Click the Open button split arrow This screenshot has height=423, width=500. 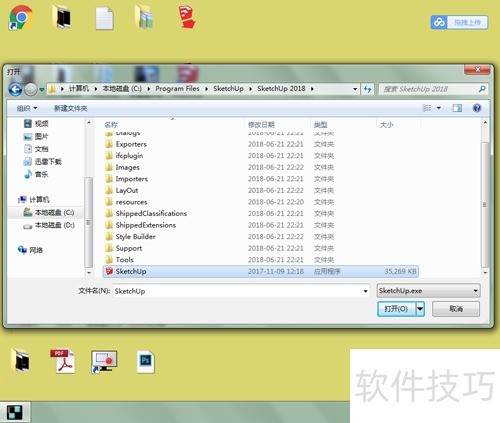[420, 309]
